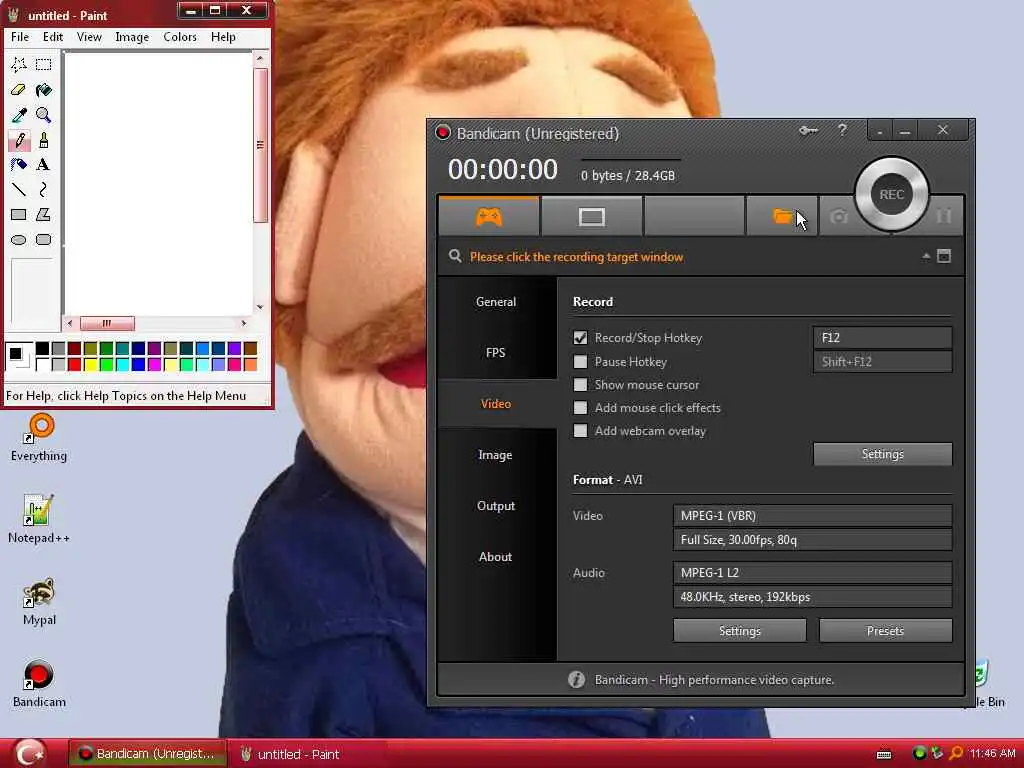The width and height of the screenshot is (1024, 768).
Task: Open the Everything desktop shortcut
Action: pyautogui.click(x=39, y=438)
